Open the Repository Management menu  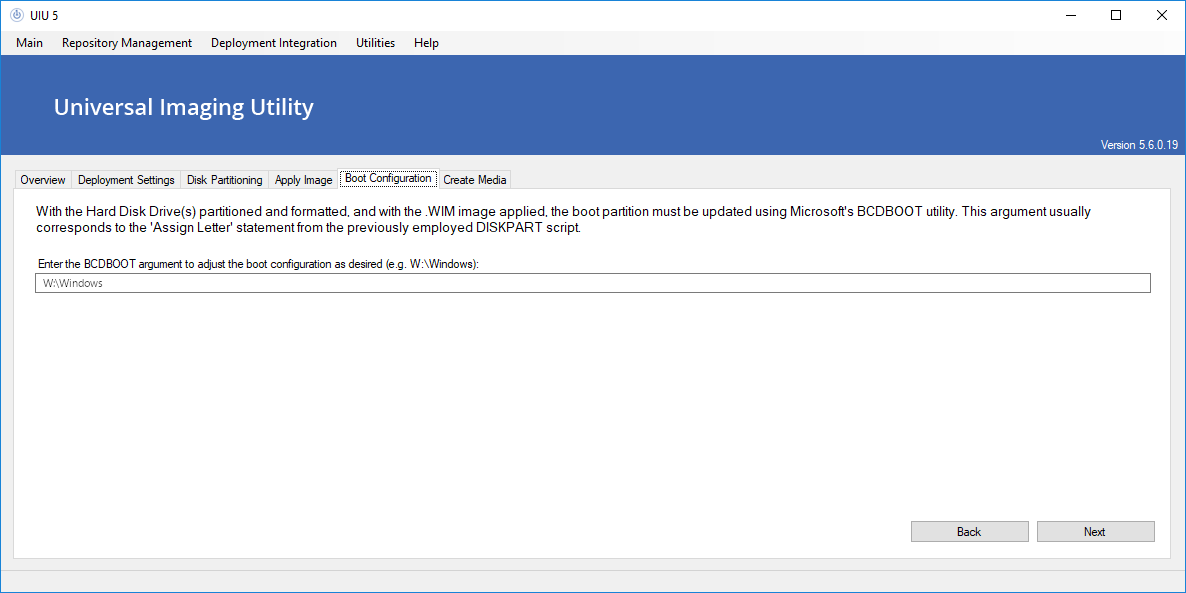(x=127, y=43)
